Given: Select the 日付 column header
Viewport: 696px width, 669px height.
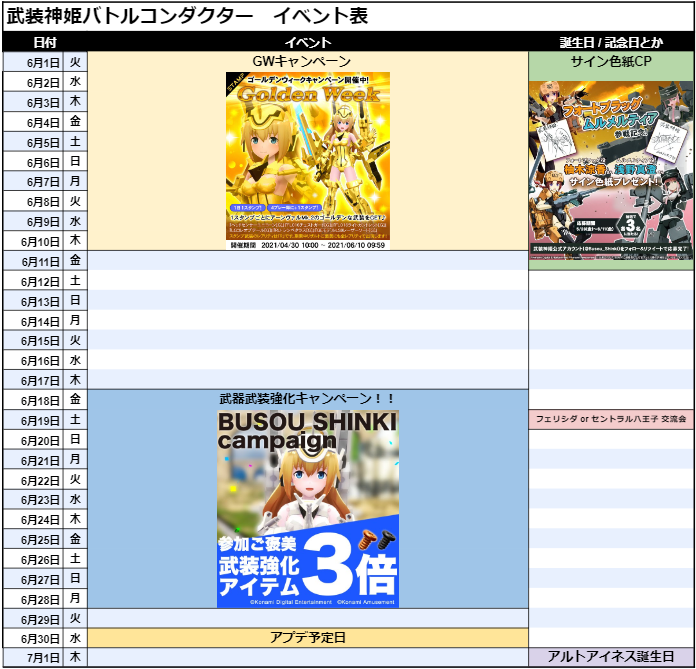Looking at the screenshot, I should [45, 42].
